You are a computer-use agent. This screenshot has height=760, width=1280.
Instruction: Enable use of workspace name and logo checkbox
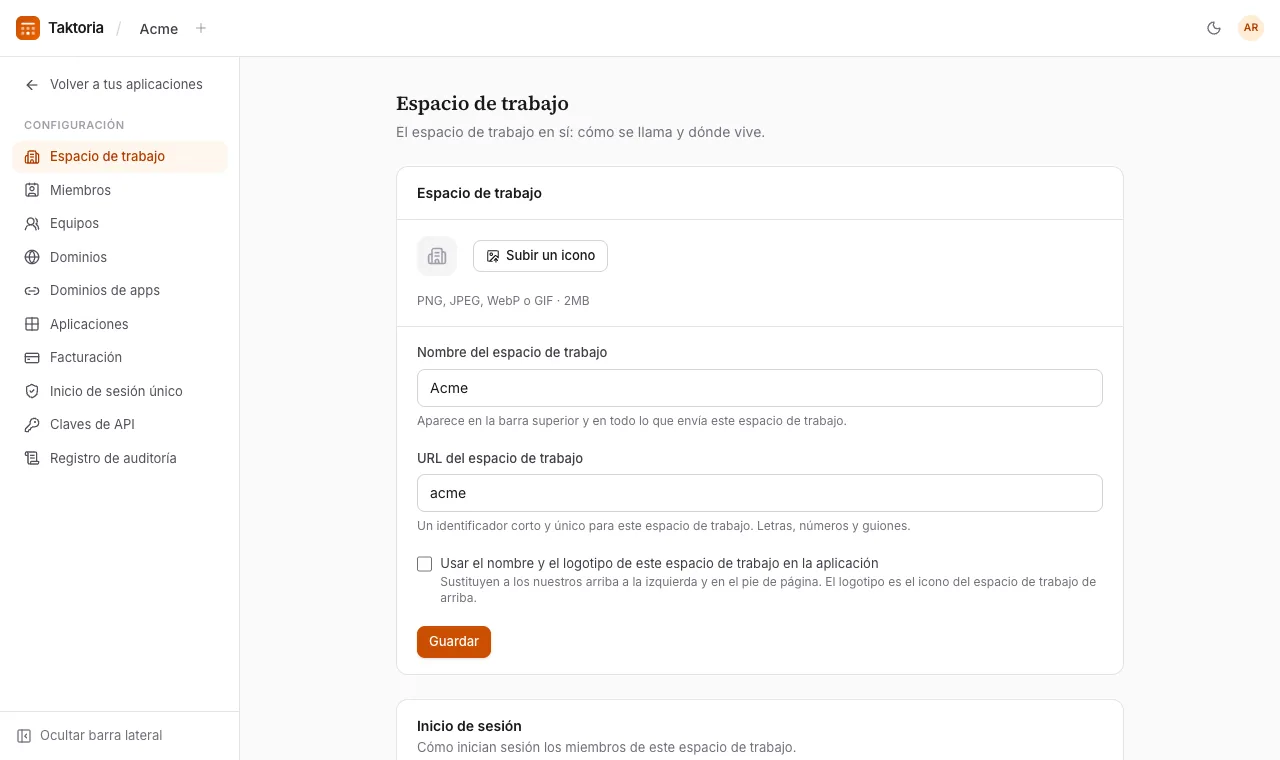point(425,564)
